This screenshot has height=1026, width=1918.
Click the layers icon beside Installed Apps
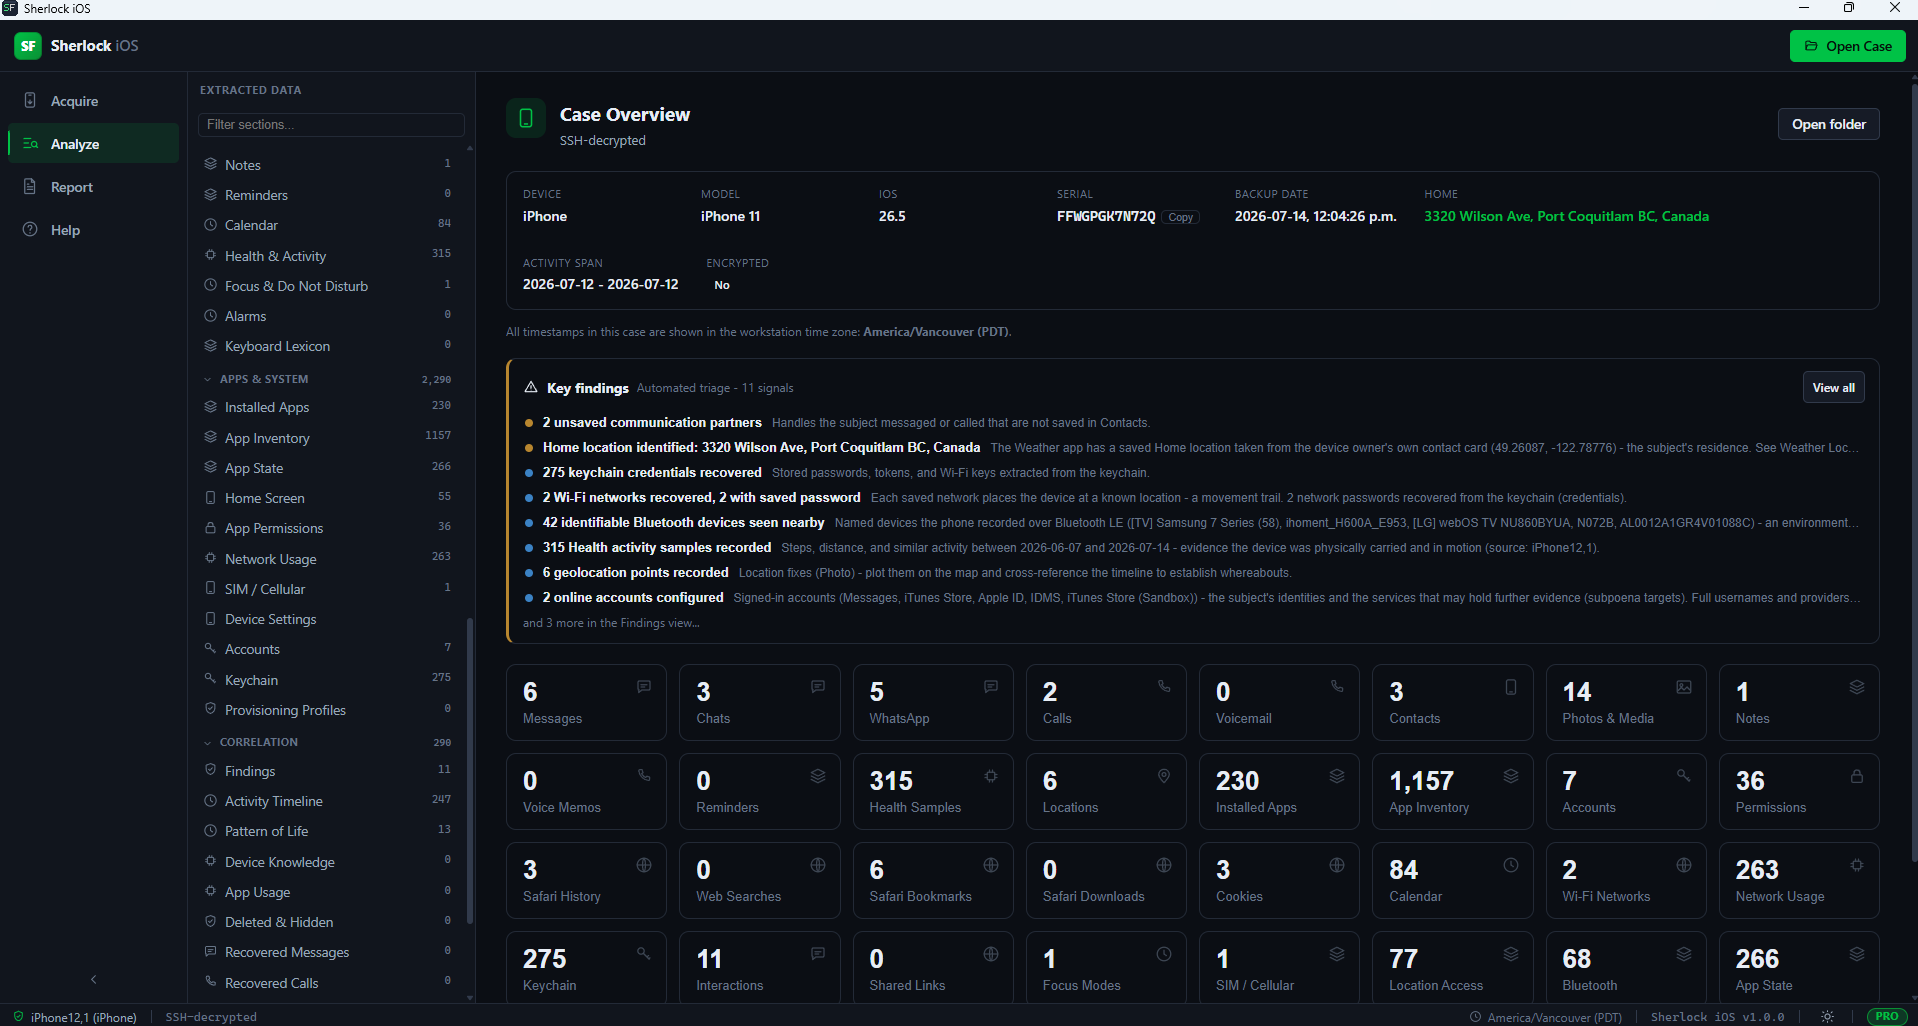(x=210, y=406)
